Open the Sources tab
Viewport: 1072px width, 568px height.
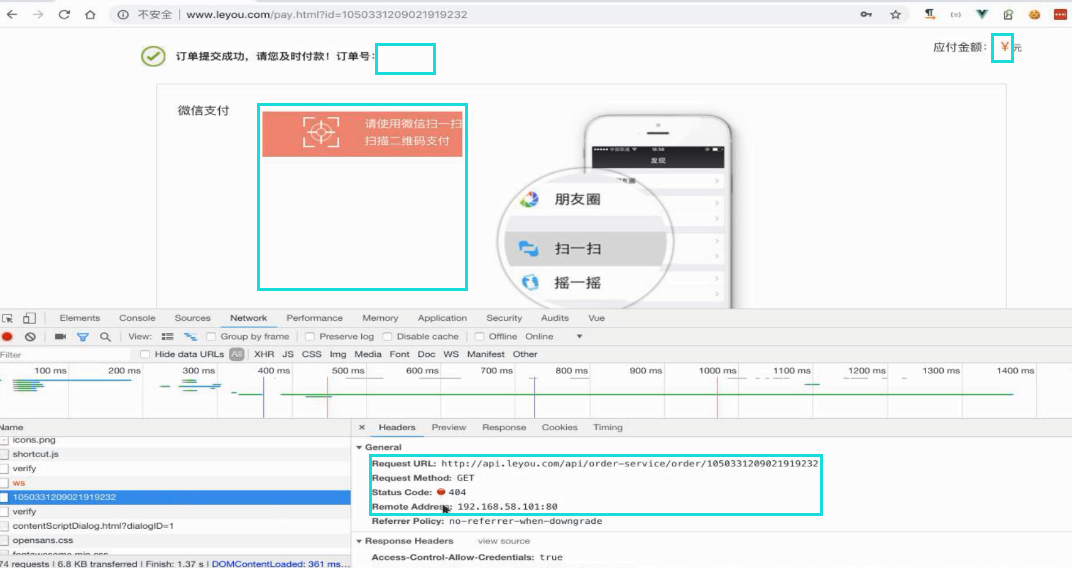tap(192, 318)
